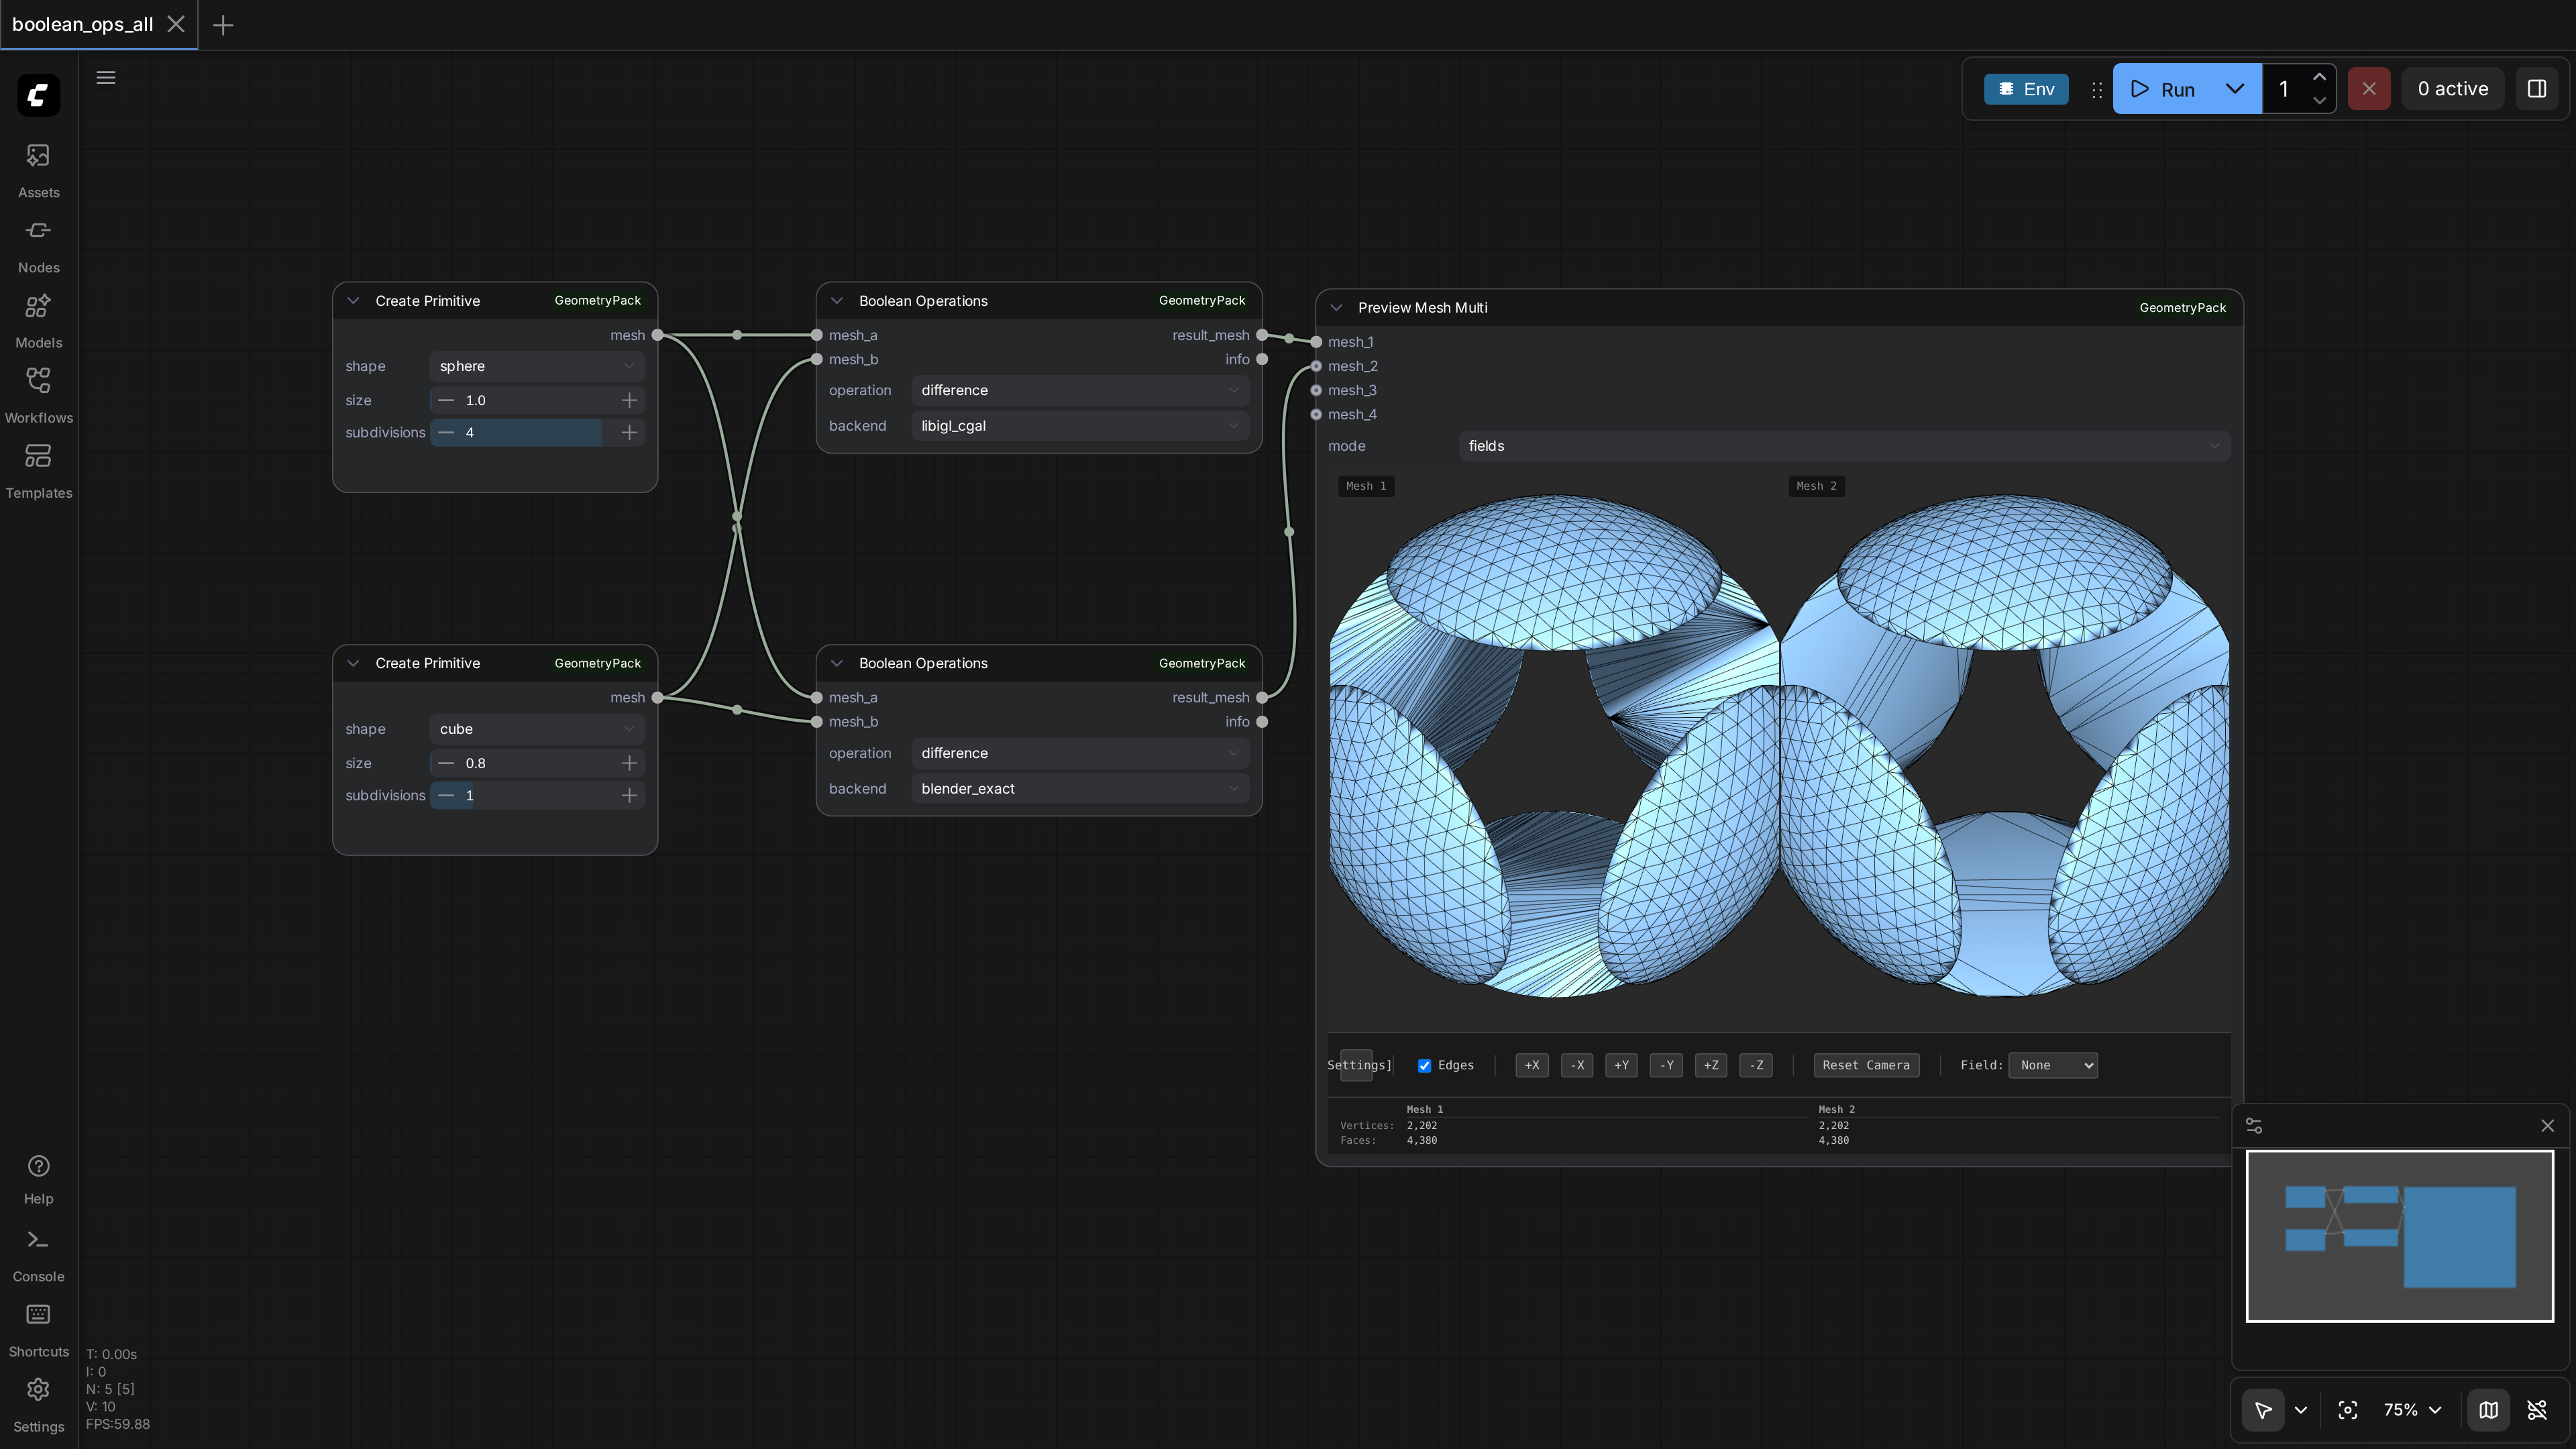Screen dimensions: 2576x1449
Task: Fit view to canvas icon
Action: coord(2348,1410)
